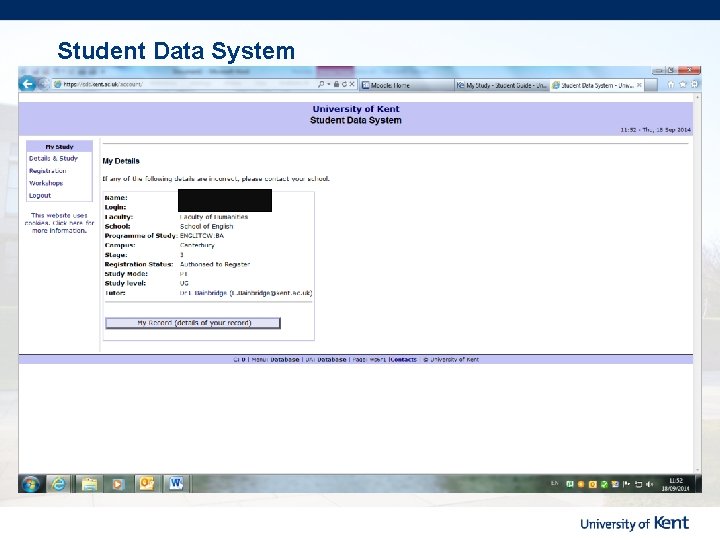The width and height of the screenshot is (720, 540).
Task: Open the Windows Start button
Action: pos(30,484)
